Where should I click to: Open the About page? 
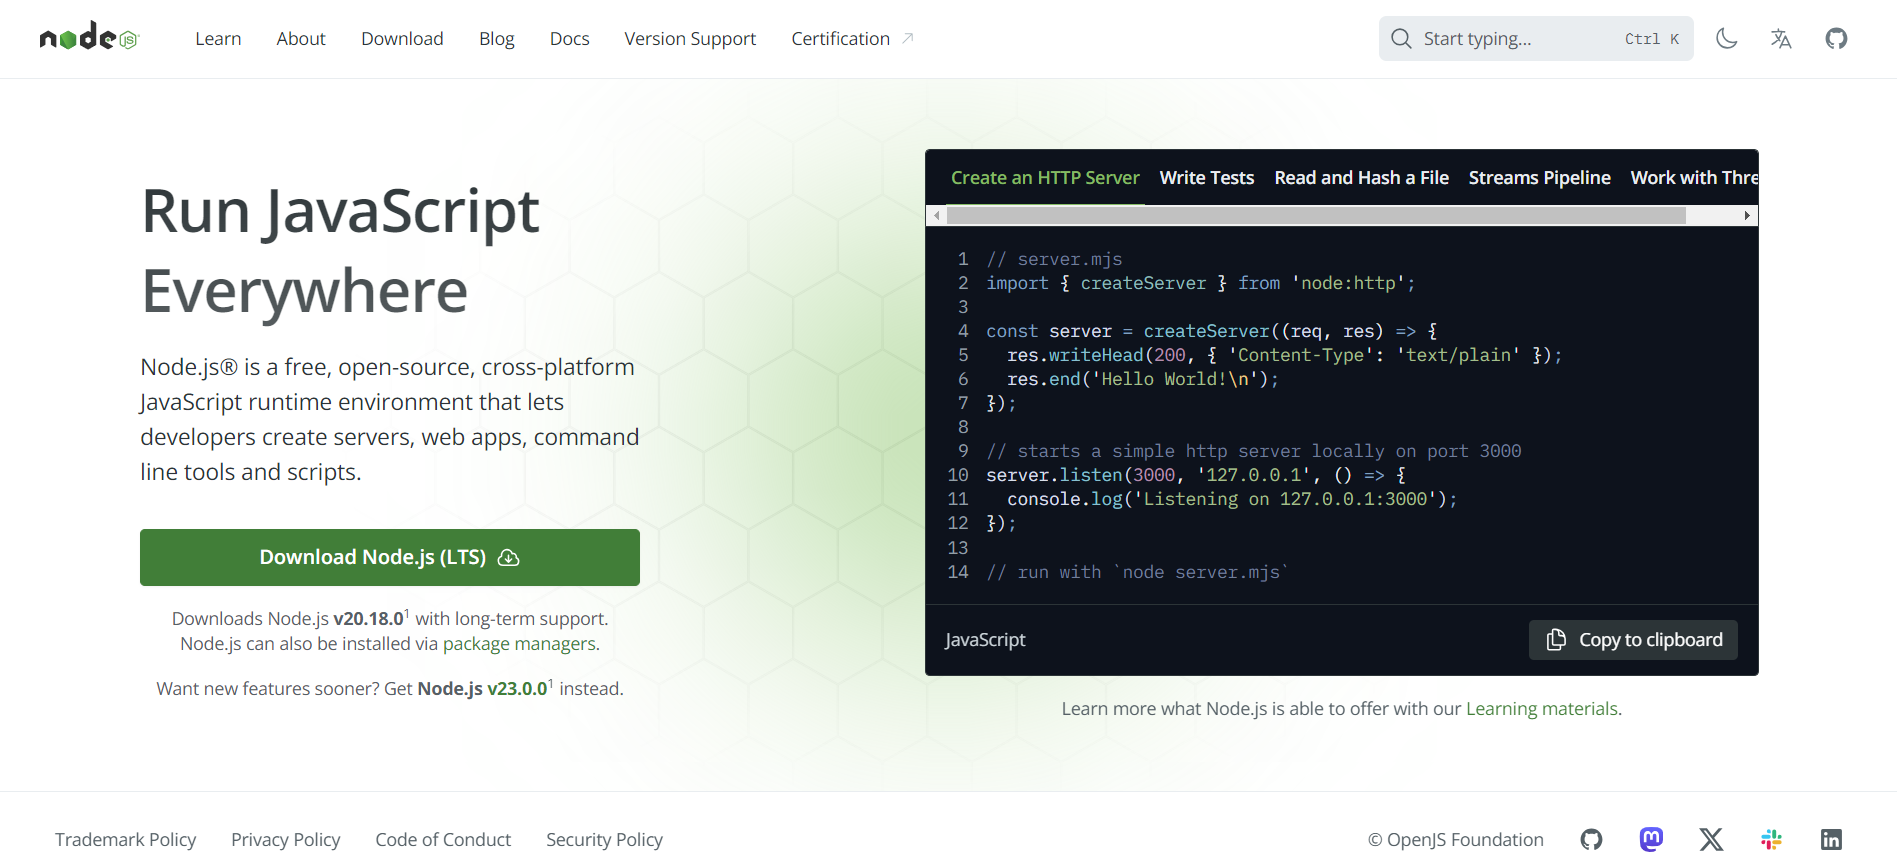click(301, 38)
